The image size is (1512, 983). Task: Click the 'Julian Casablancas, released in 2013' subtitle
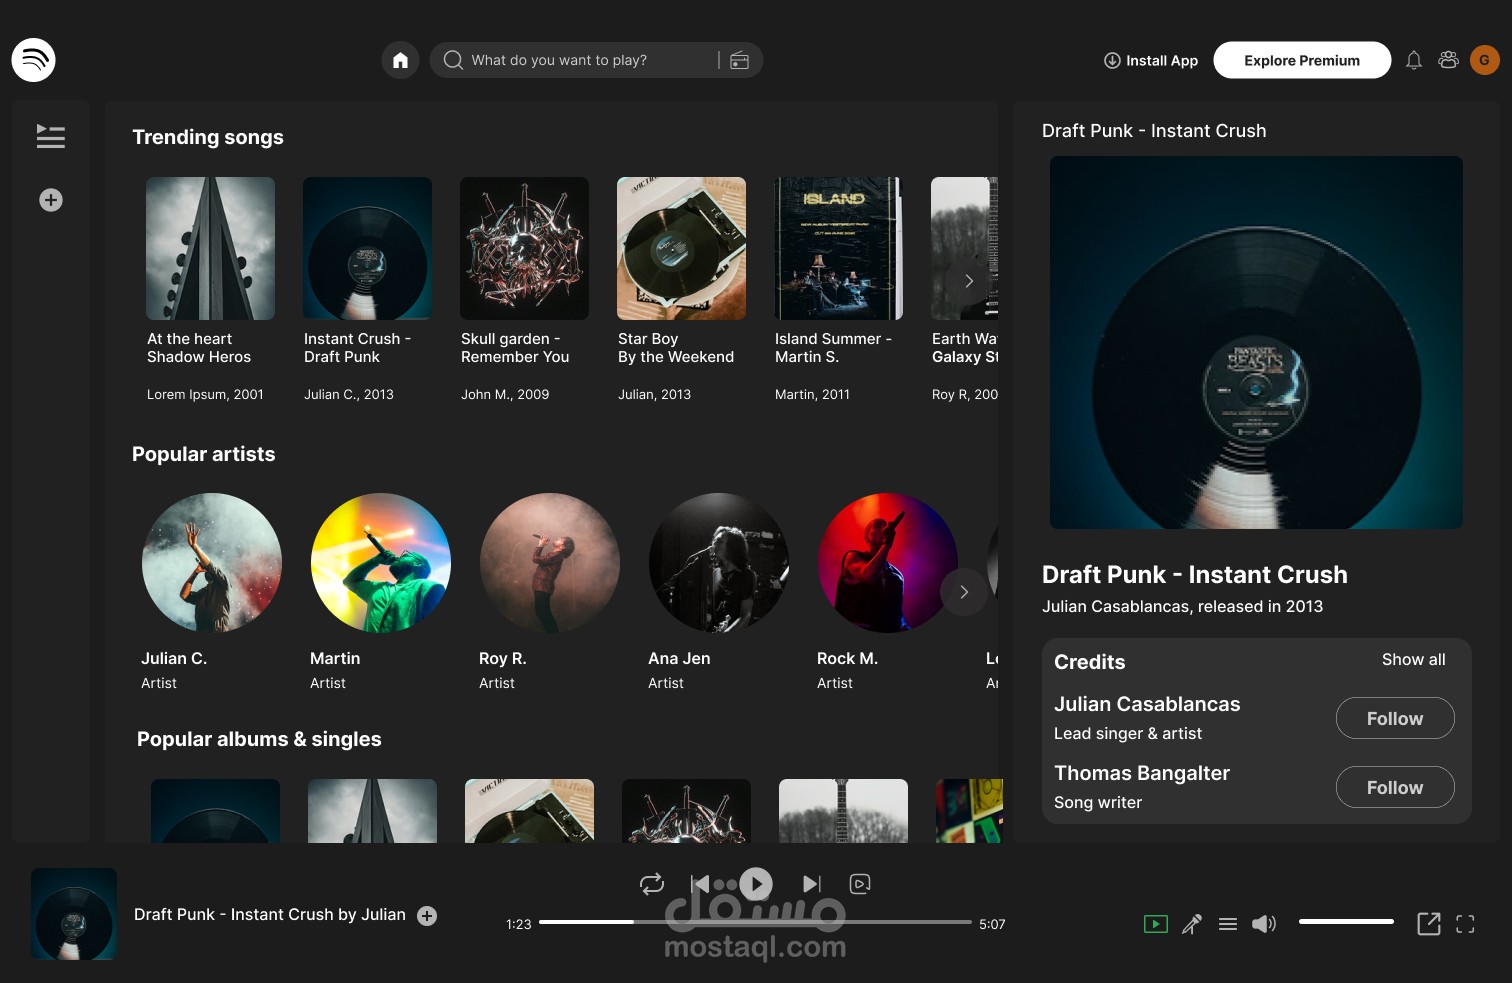(x=1182, y=606)
